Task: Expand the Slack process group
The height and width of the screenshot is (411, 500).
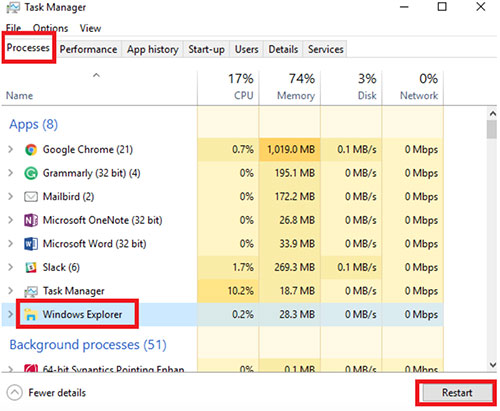Action: coord(11,267)
